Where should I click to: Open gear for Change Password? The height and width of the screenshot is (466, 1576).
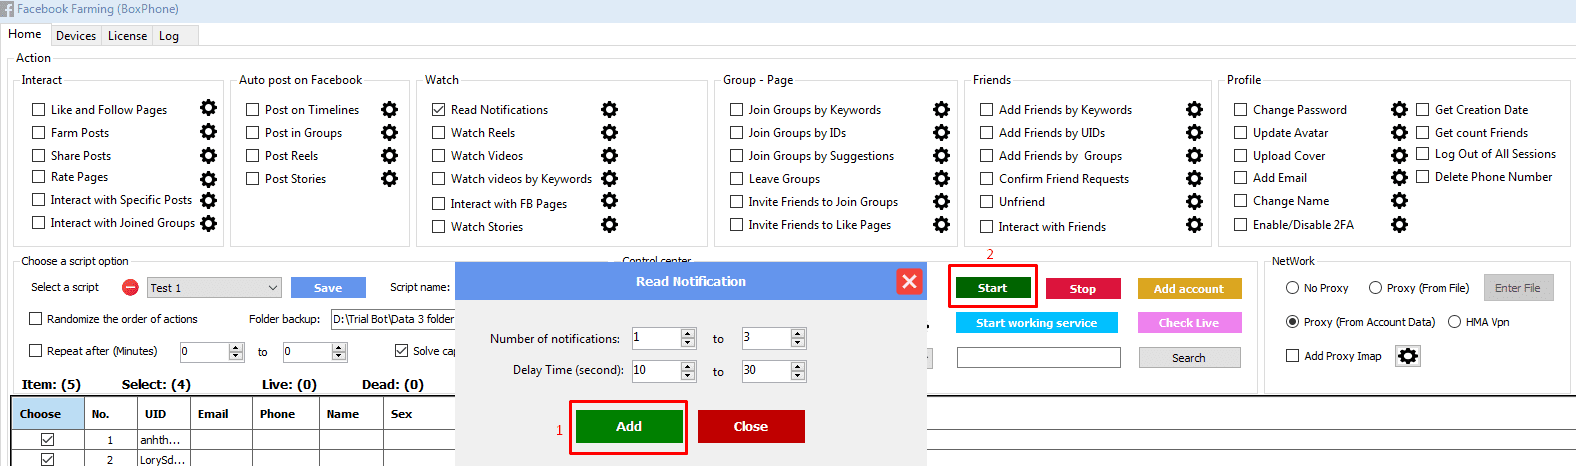tap(1399, 109)
